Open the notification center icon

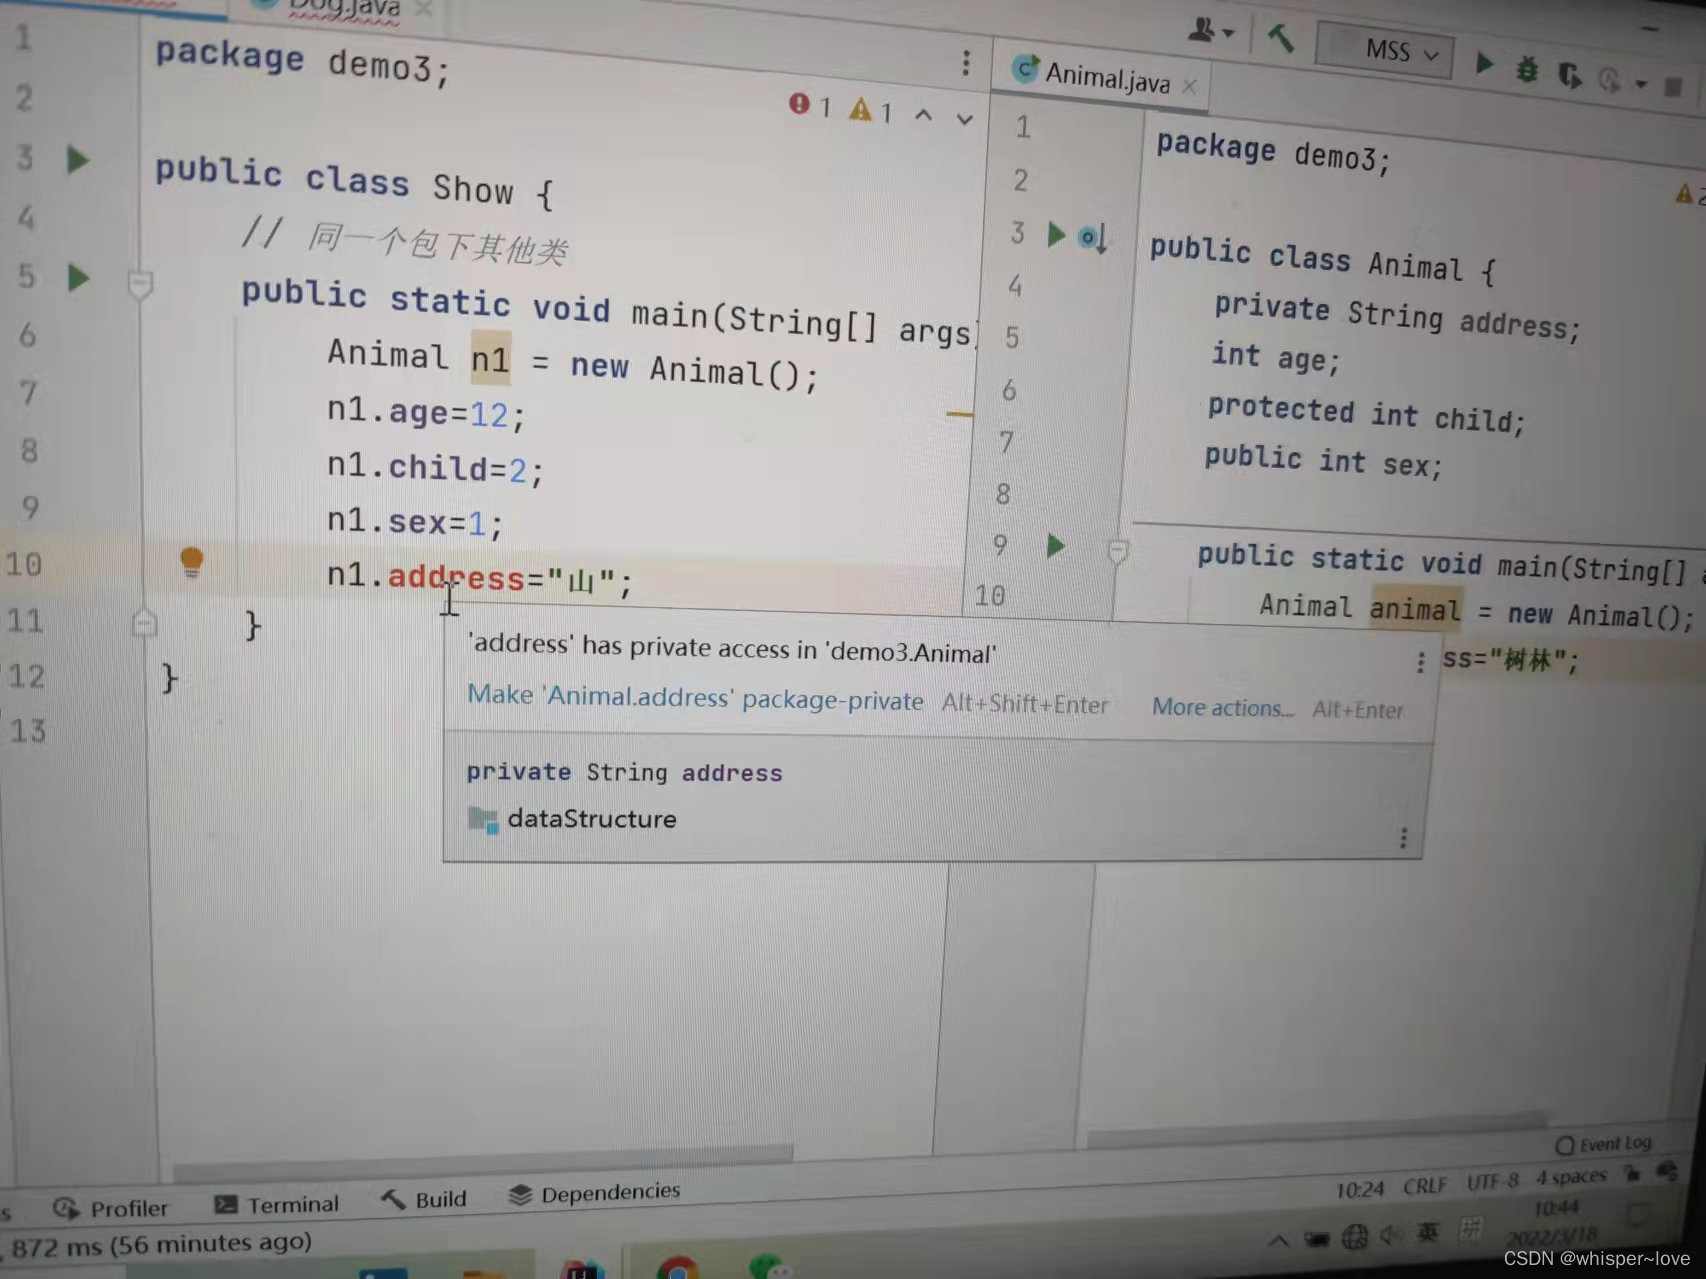[x=1640, y=1216]
